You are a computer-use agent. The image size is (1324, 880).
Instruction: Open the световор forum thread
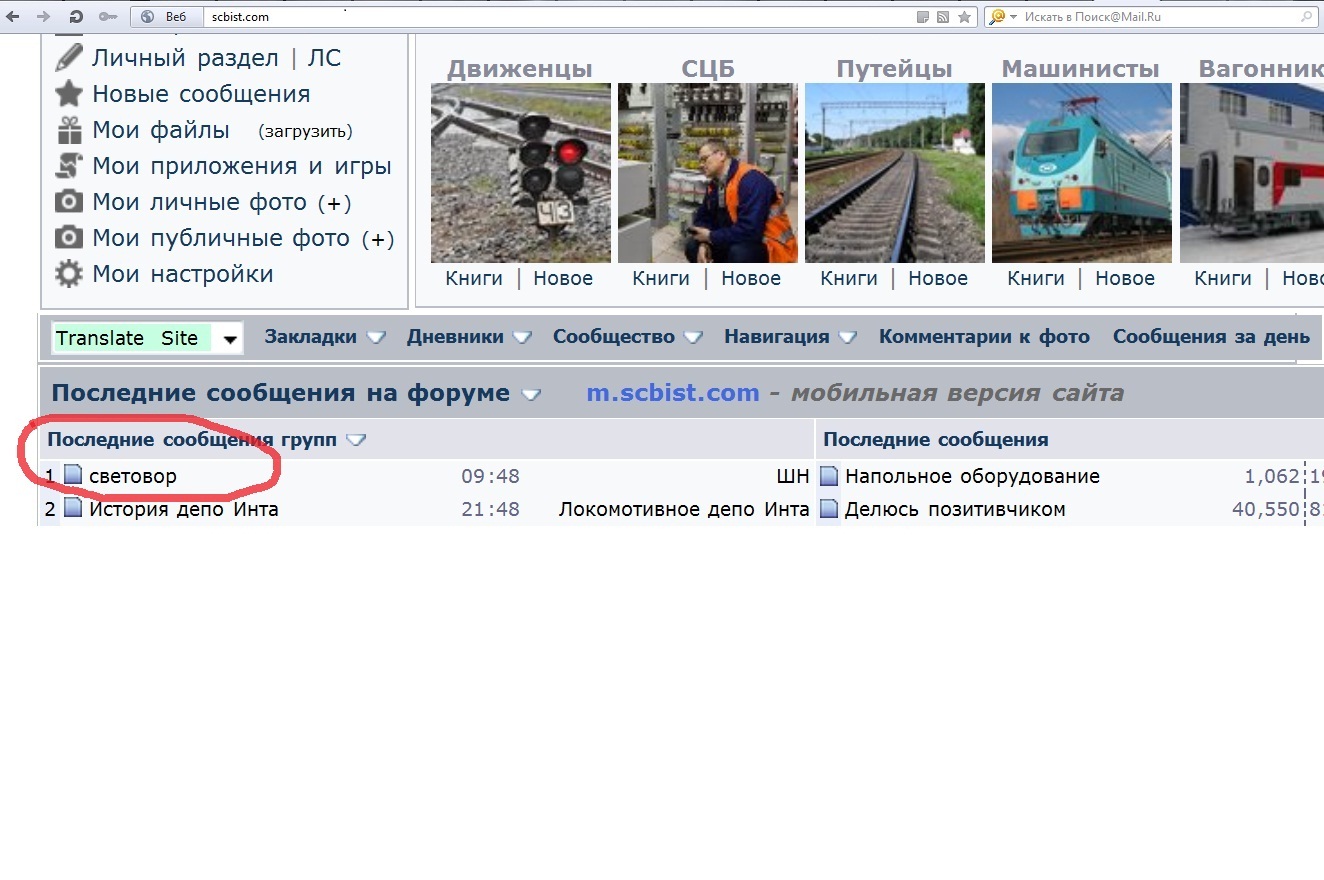(x=132, y=477)
